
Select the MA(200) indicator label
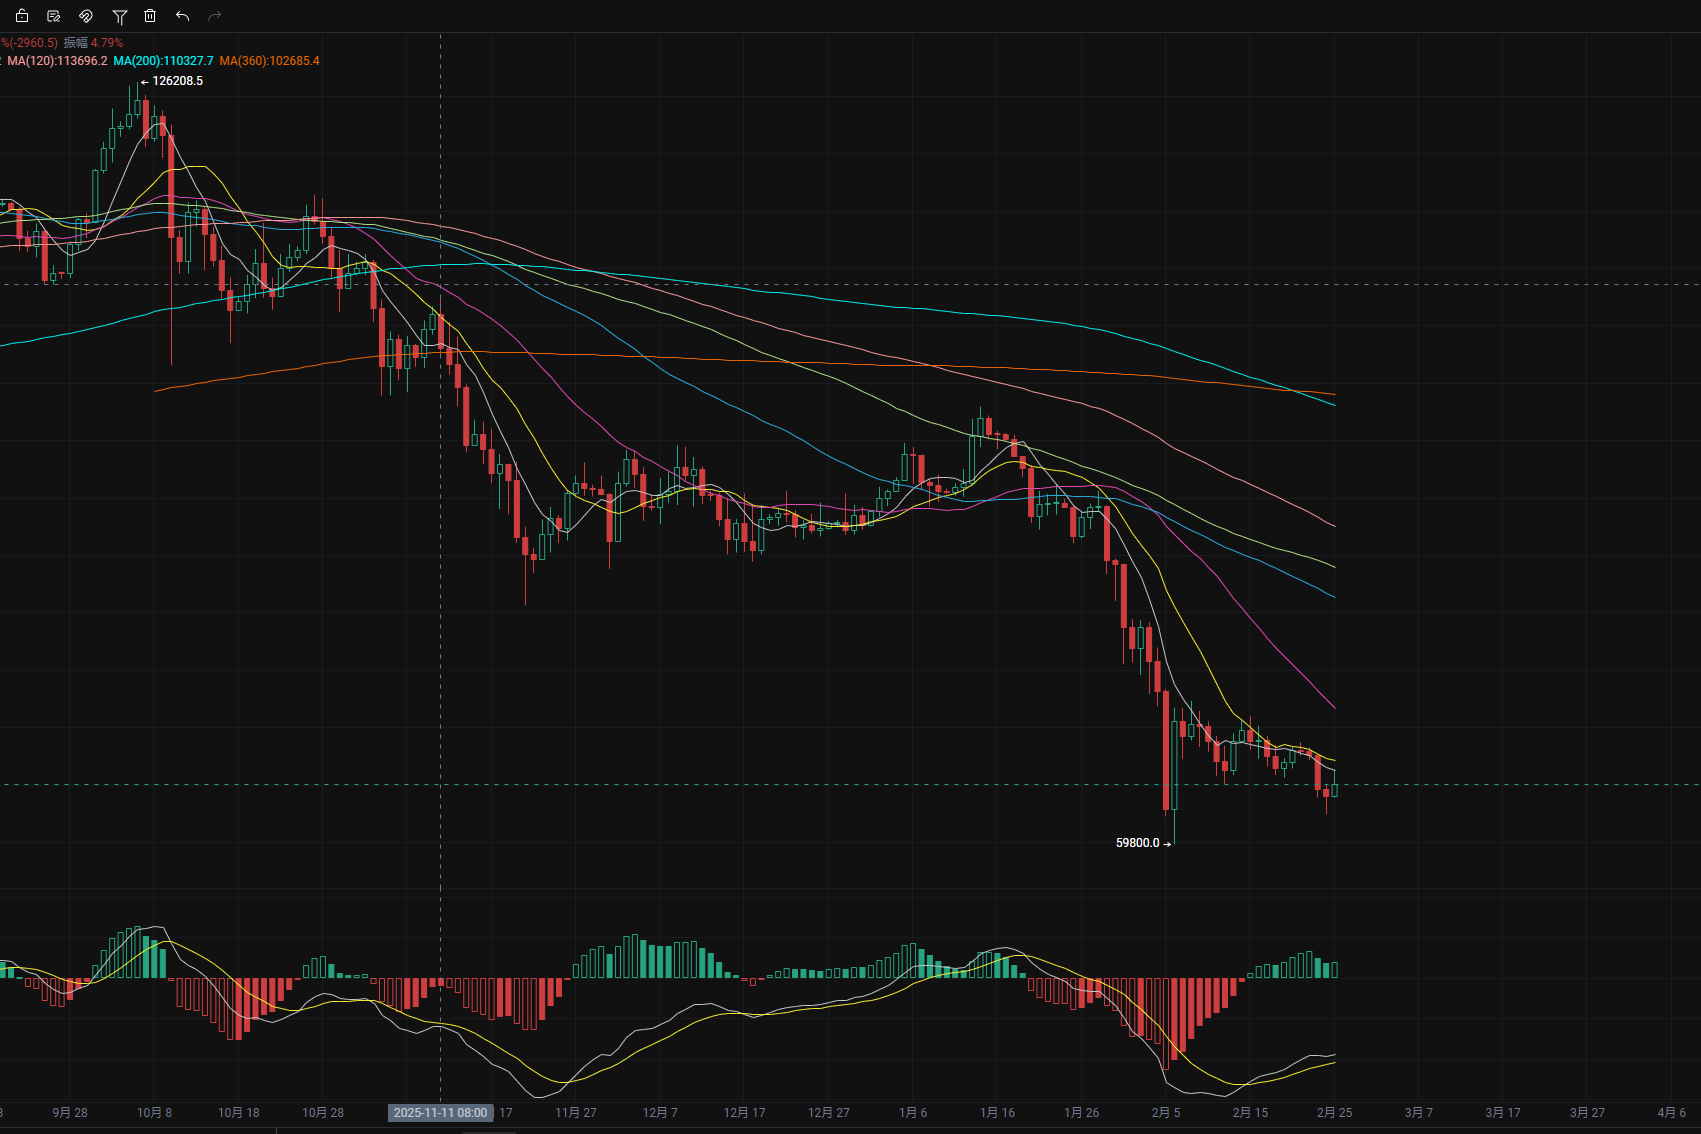pos(163,61)
